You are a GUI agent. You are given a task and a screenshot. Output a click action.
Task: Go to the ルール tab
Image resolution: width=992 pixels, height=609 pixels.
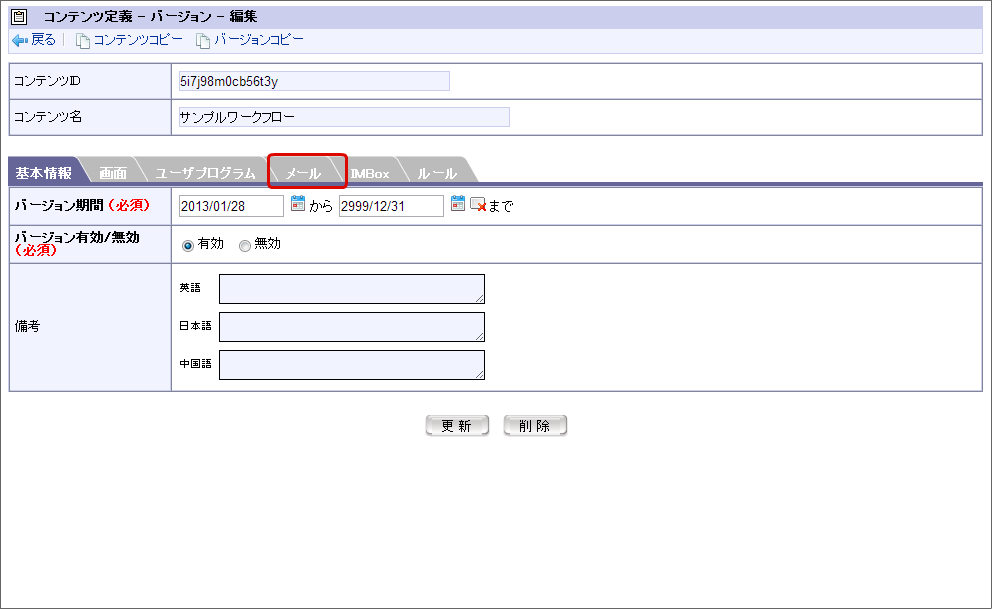click(x=437, y=173)
